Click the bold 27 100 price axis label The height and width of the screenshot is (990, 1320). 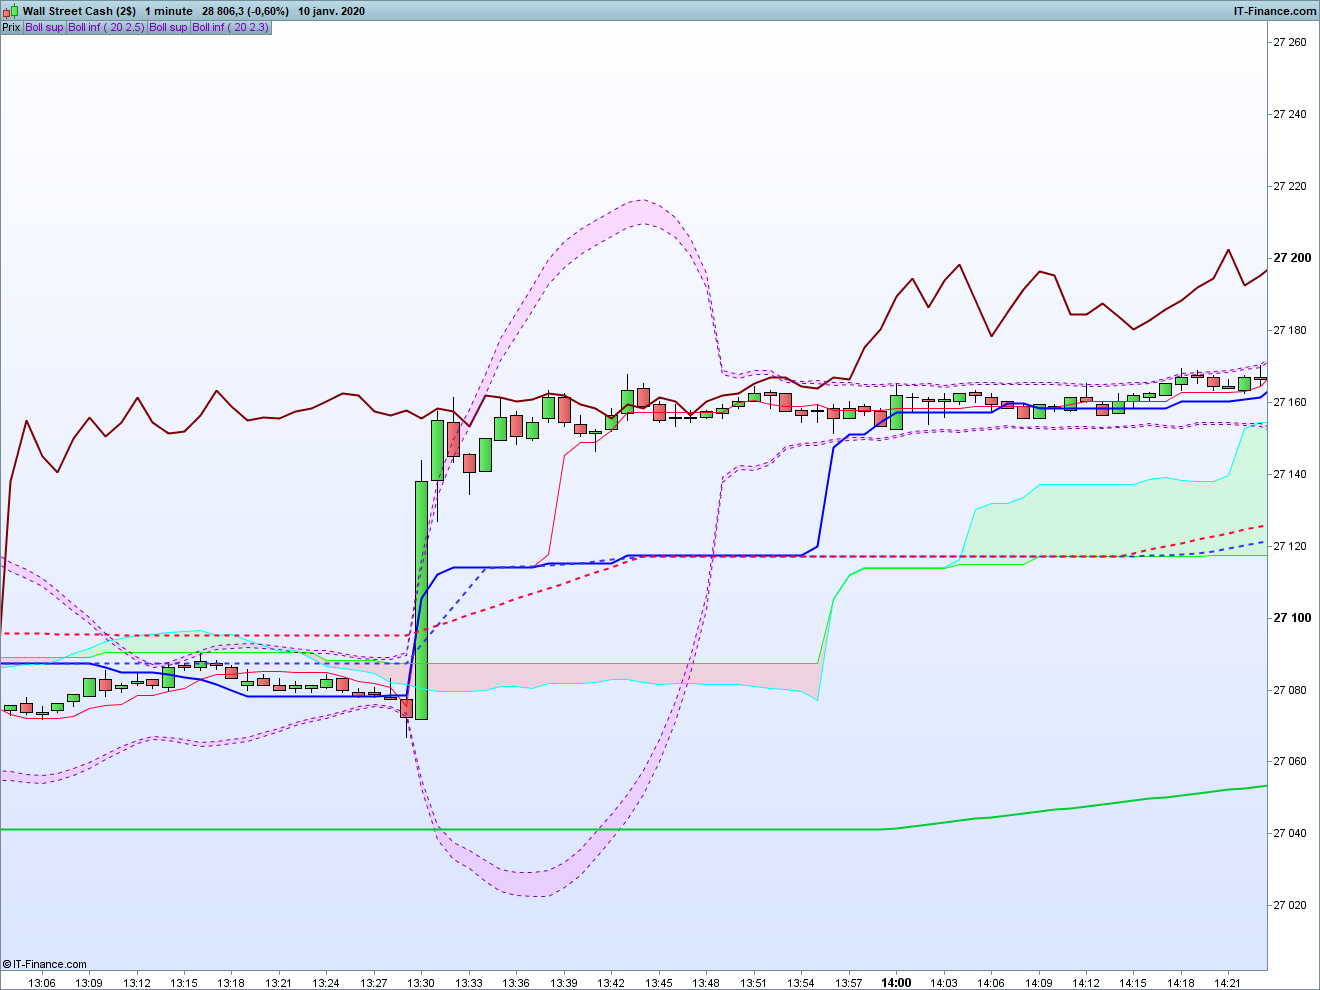pos(1291,618)
